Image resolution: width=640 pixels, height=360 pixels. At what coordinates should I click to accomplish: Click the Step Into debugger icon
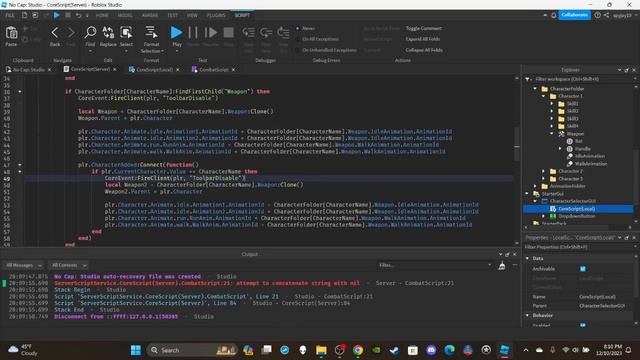[x=249, y=32]
